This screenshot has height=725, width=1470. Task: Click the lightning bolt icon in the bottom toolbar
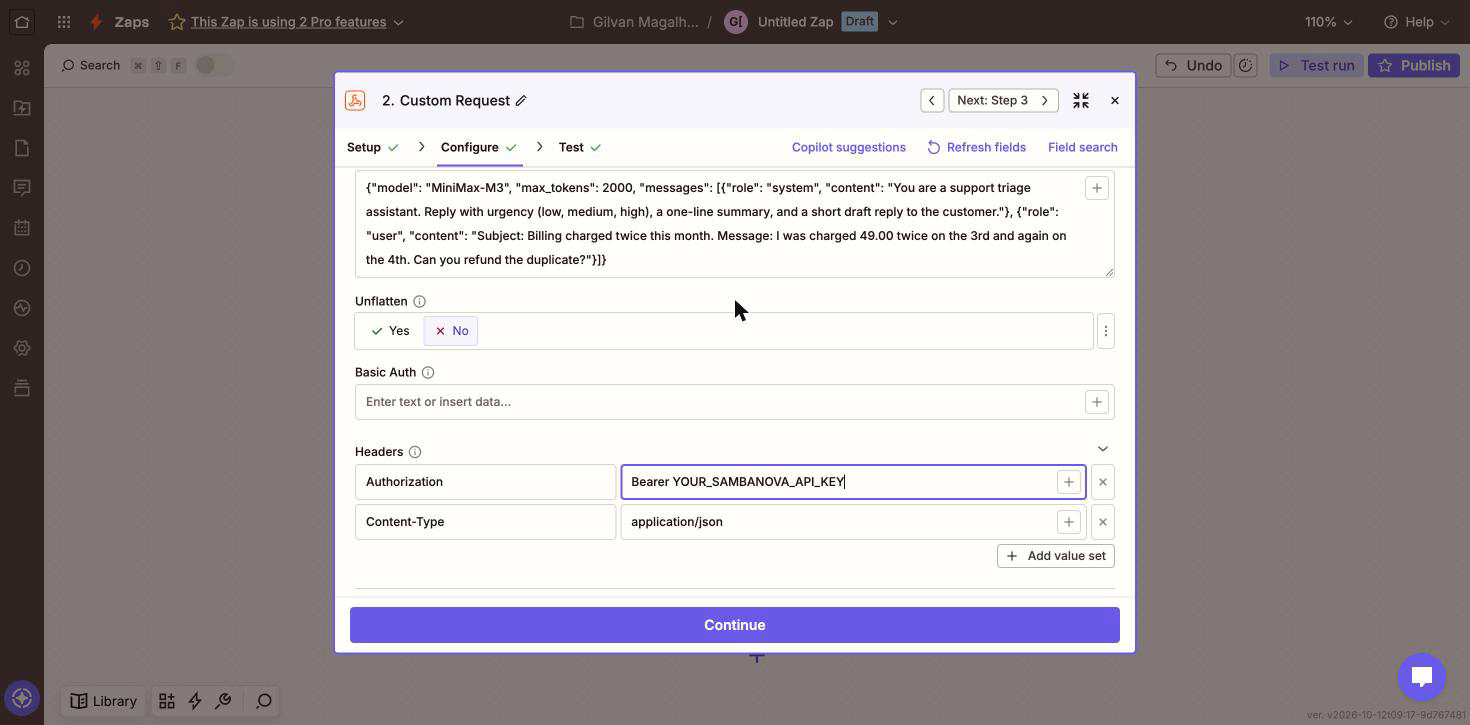pyautogui.click(x=195, y=701)
